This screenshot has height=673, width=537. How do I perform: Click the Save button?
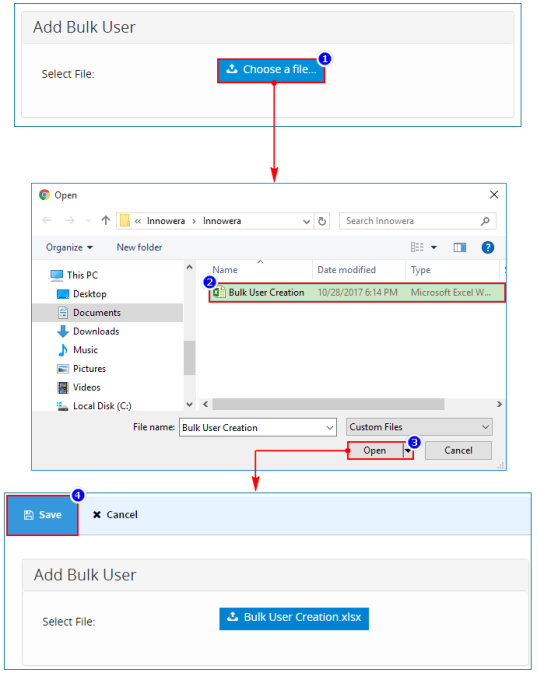click(42, 515)
